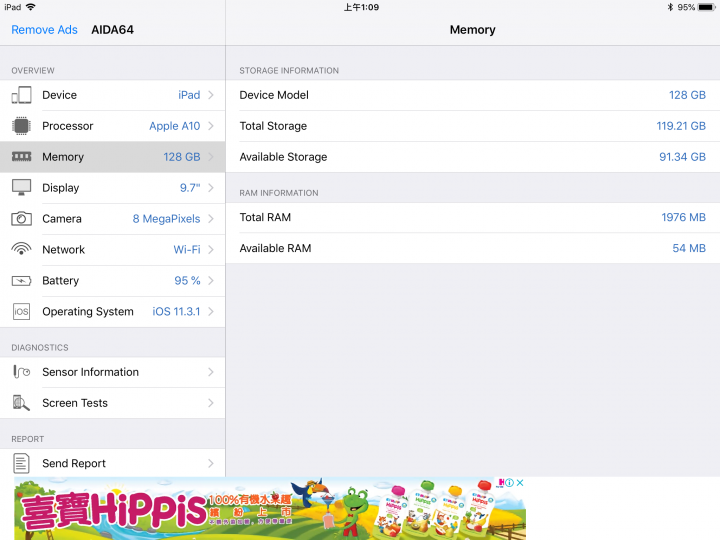Open the Operating System menu entry
Screen dimensions: 720x540
tap(112, 311)
